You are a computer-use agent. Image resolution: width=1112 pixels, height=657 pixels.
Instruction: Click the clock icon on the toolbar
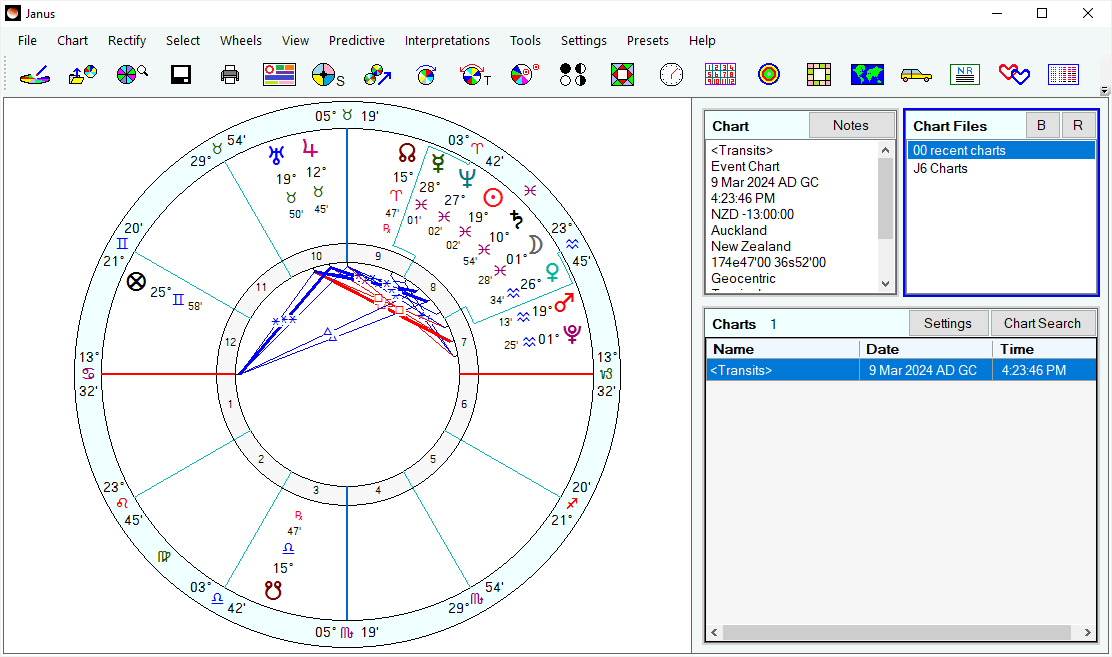pyautogui.click(x=671, y=74)
